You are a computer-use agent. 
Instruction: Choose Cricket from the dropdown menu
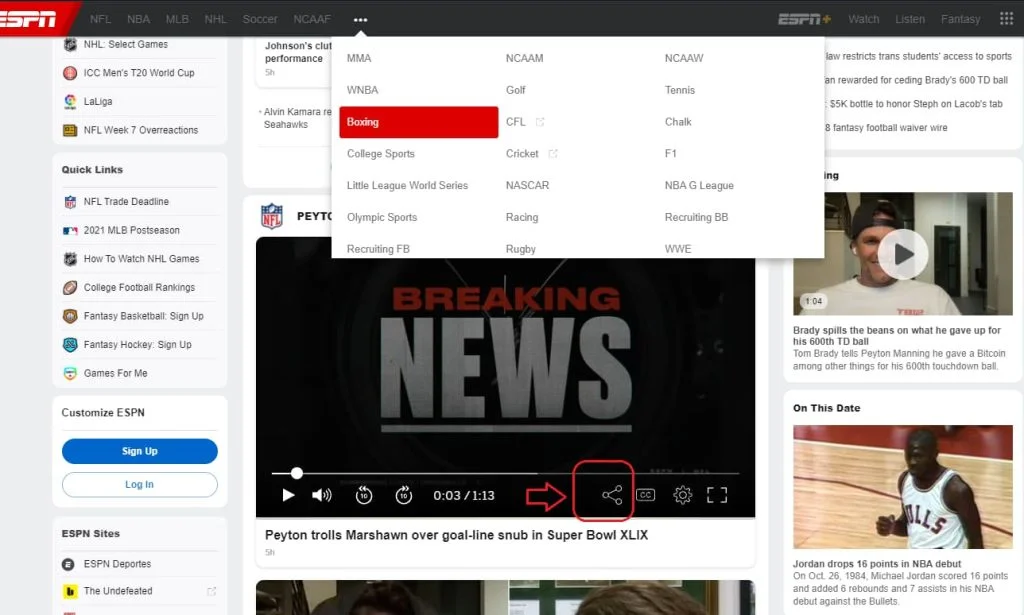(x=522, y=153)
